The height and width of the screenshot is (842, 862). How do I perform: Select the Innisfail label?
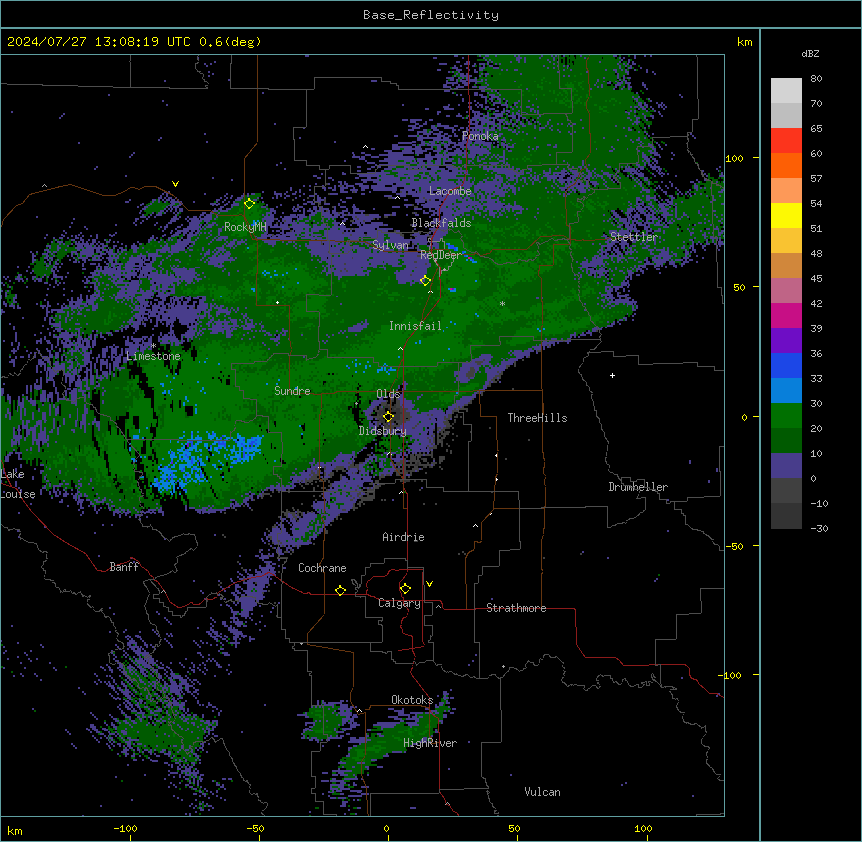[x=415, y=326]
